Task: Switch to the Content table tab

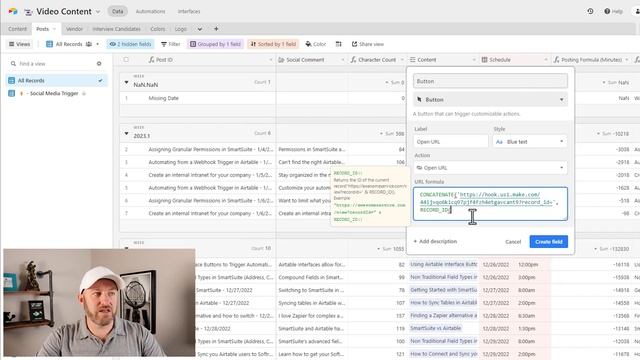Action: (18, 29)
